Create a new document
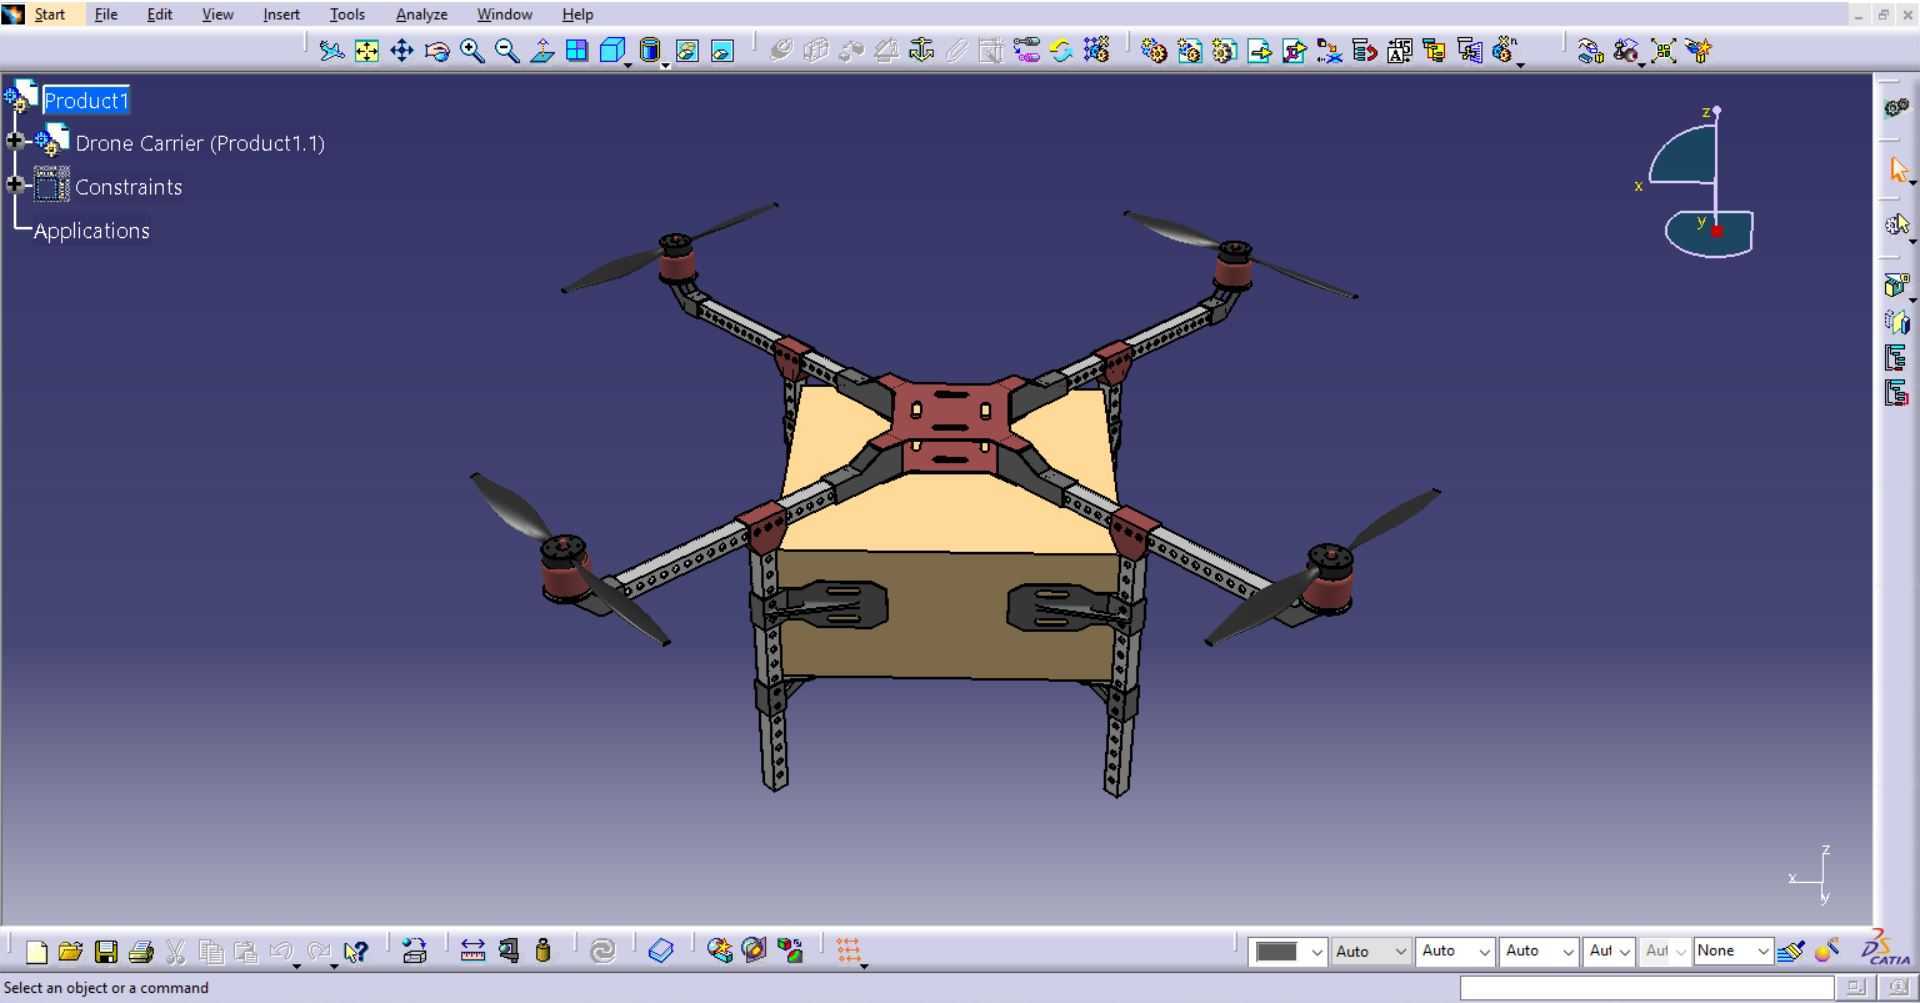This screenshot has height=1003, width=1920. coord(36,951)
